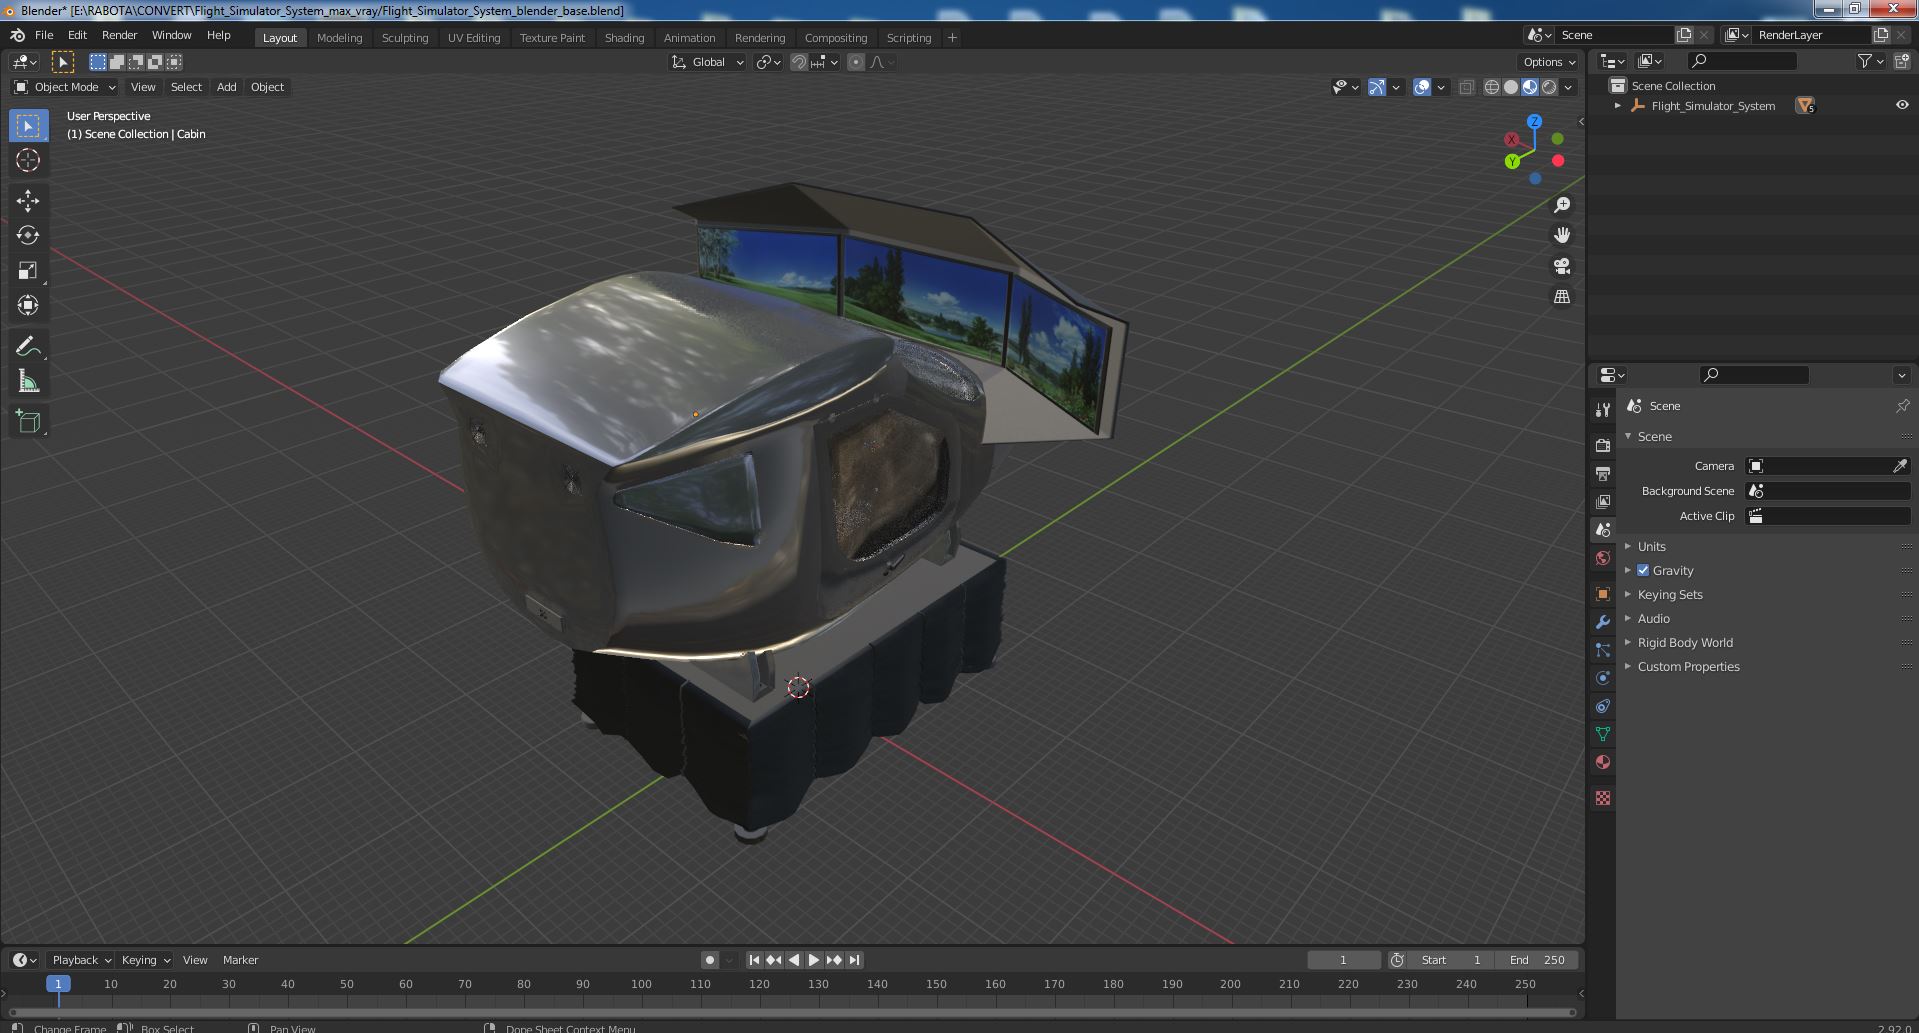
Task: Hide Flight_Simulator_System in viewport
Action: pos(1902,105)
